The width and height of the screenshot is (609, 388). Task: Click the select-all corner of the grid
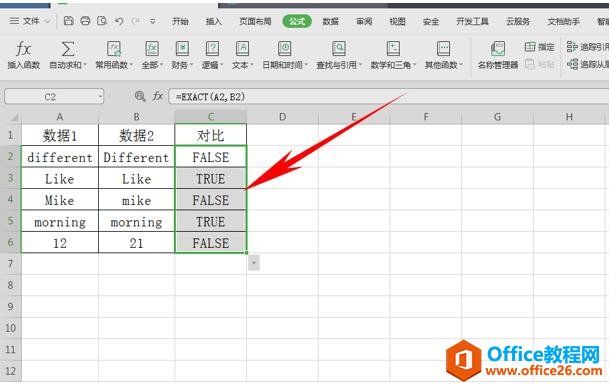14,117
